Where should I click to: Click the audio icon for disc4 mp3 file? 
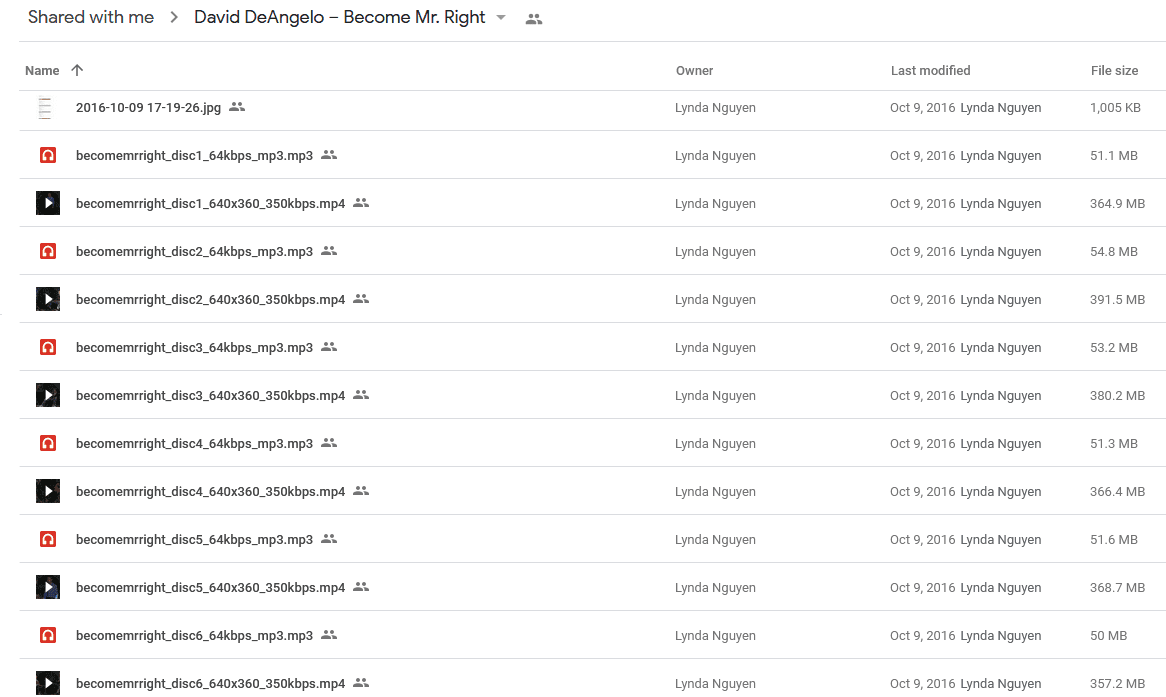48,443
